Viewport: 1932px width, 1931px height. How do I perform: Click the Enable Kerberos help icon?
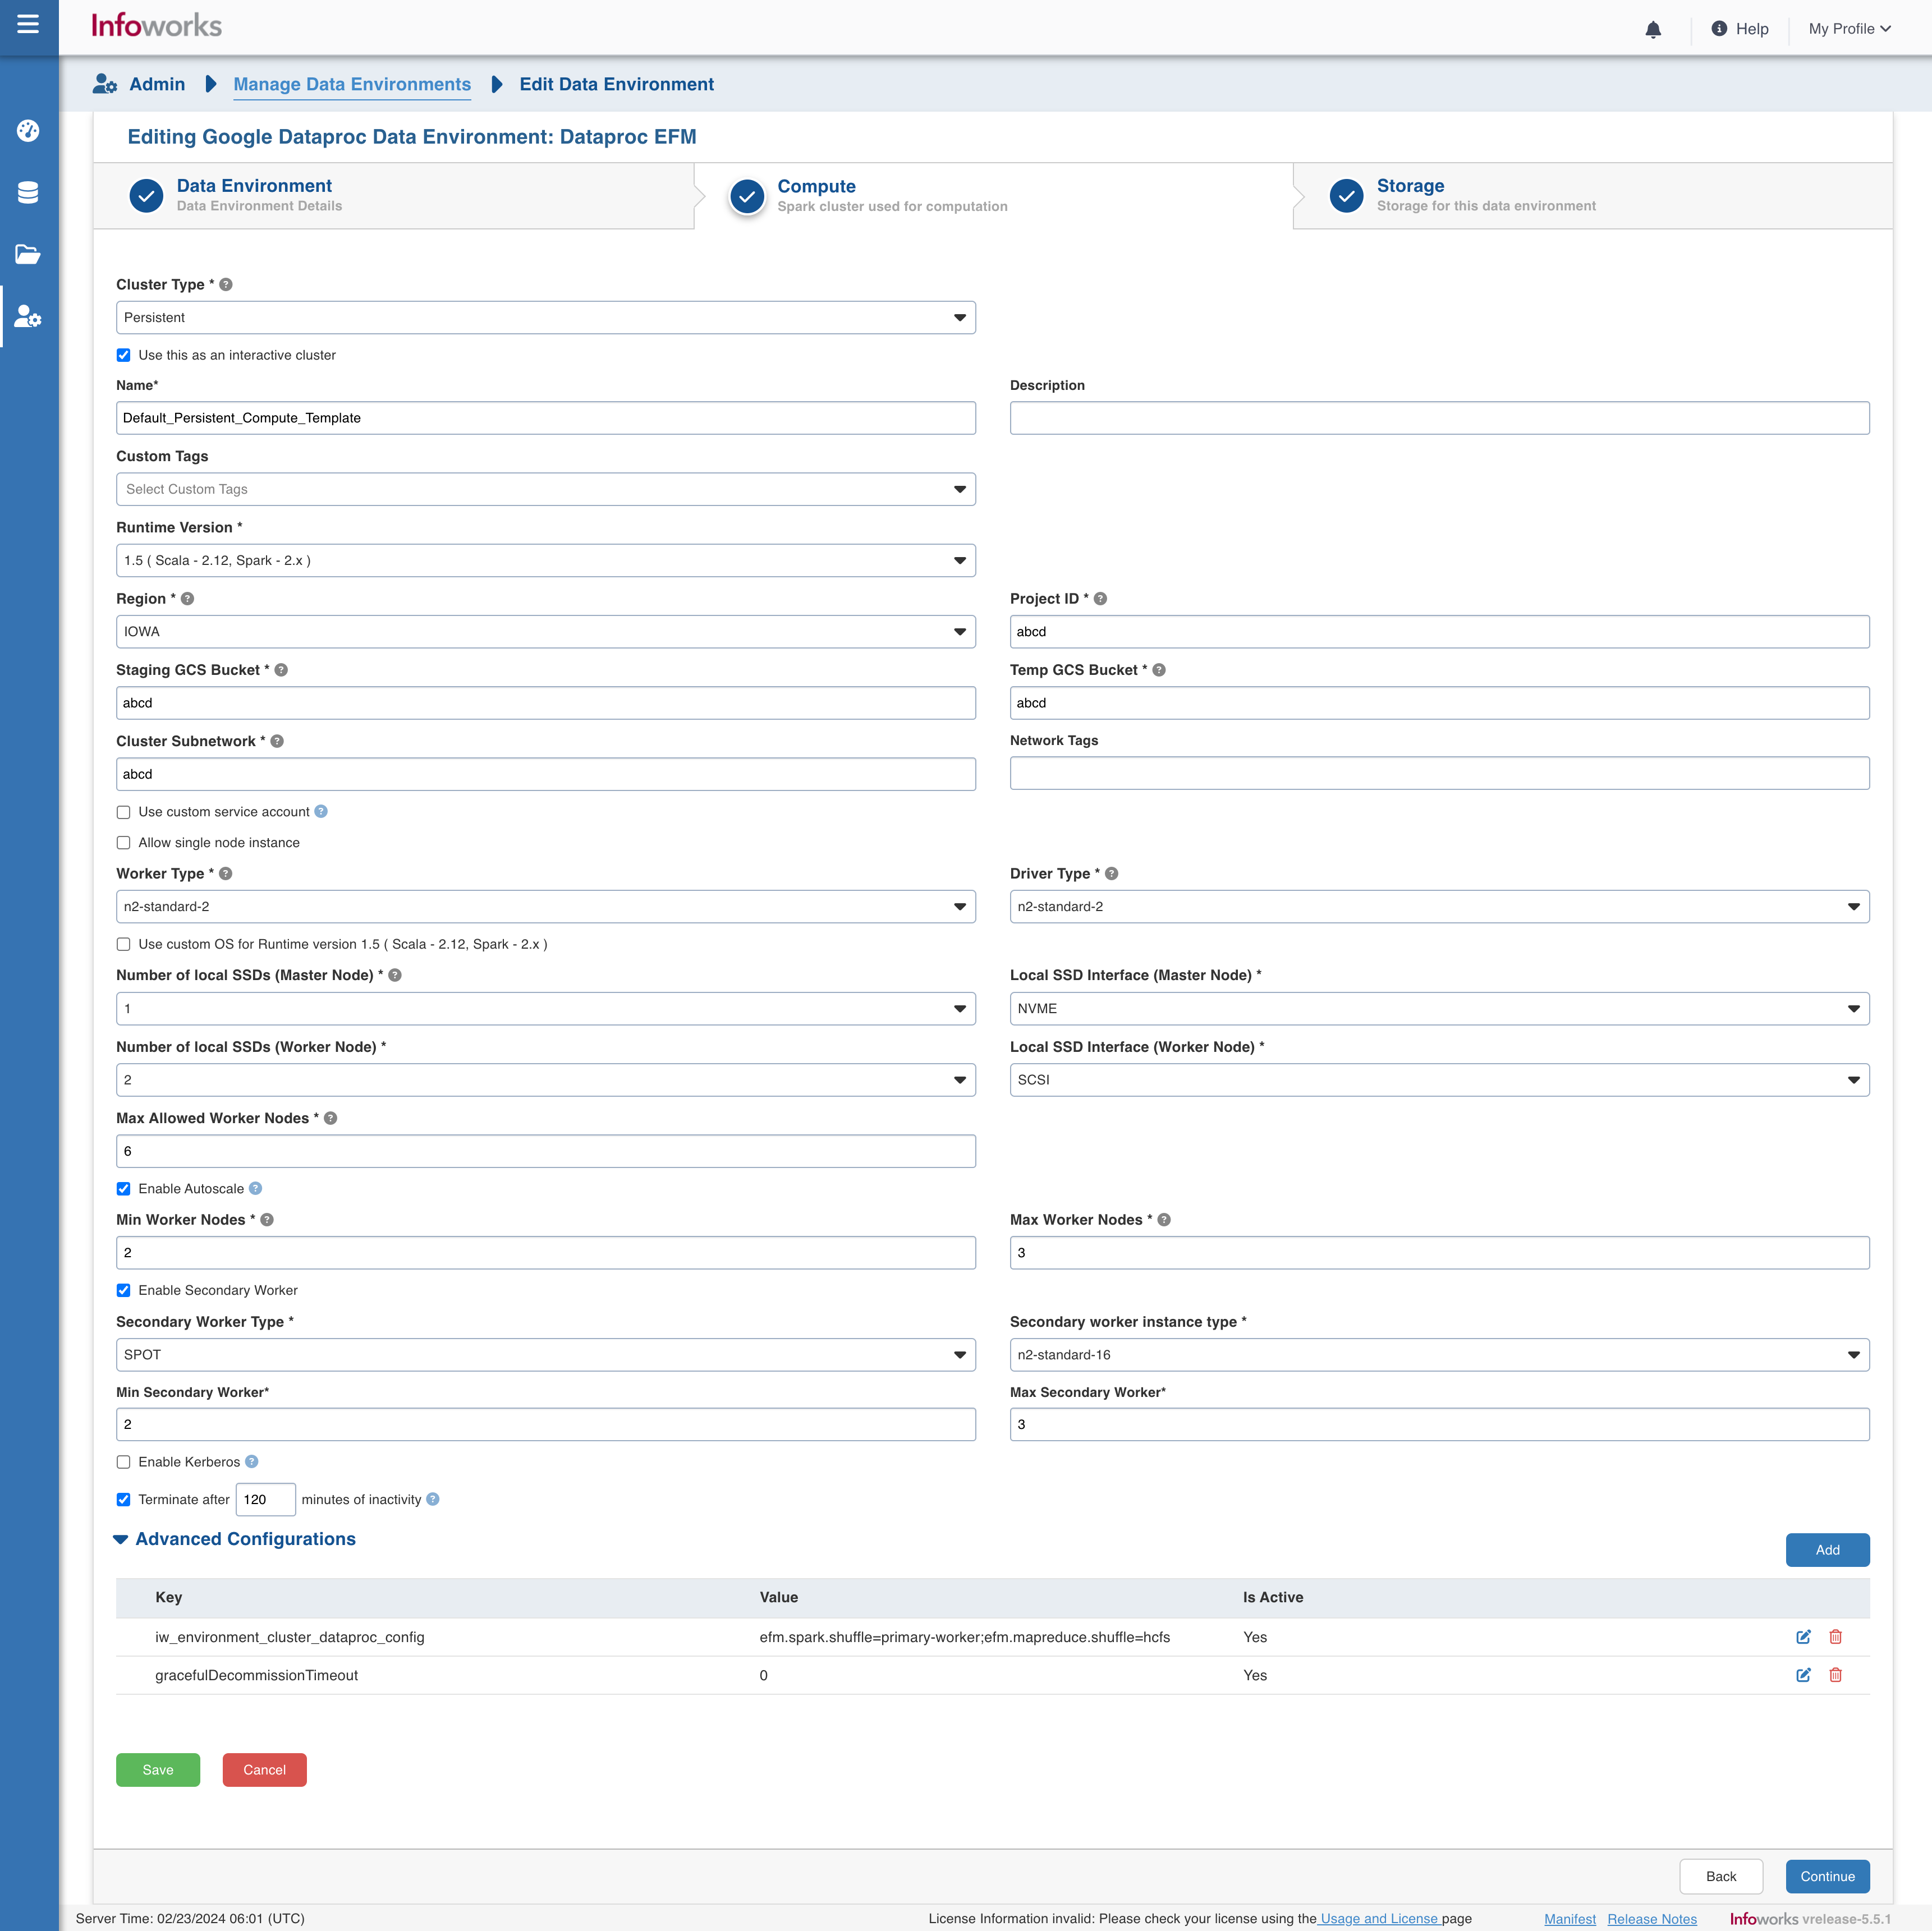(252, 1462)
